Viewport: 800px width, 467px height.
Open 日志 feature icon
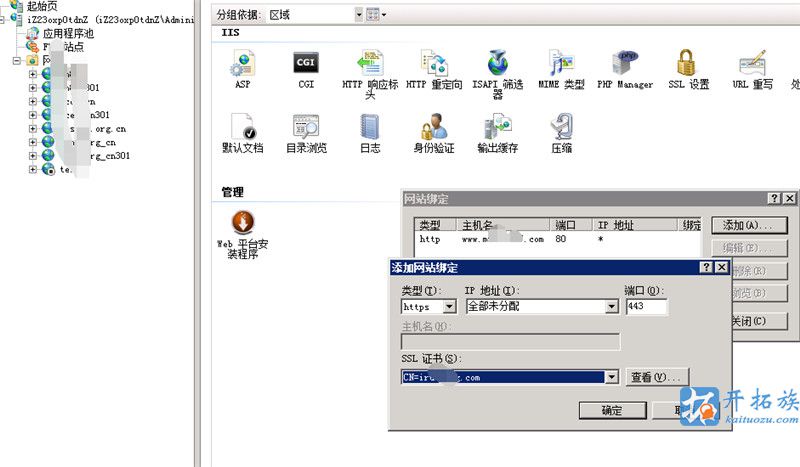[x=370, y=133]
